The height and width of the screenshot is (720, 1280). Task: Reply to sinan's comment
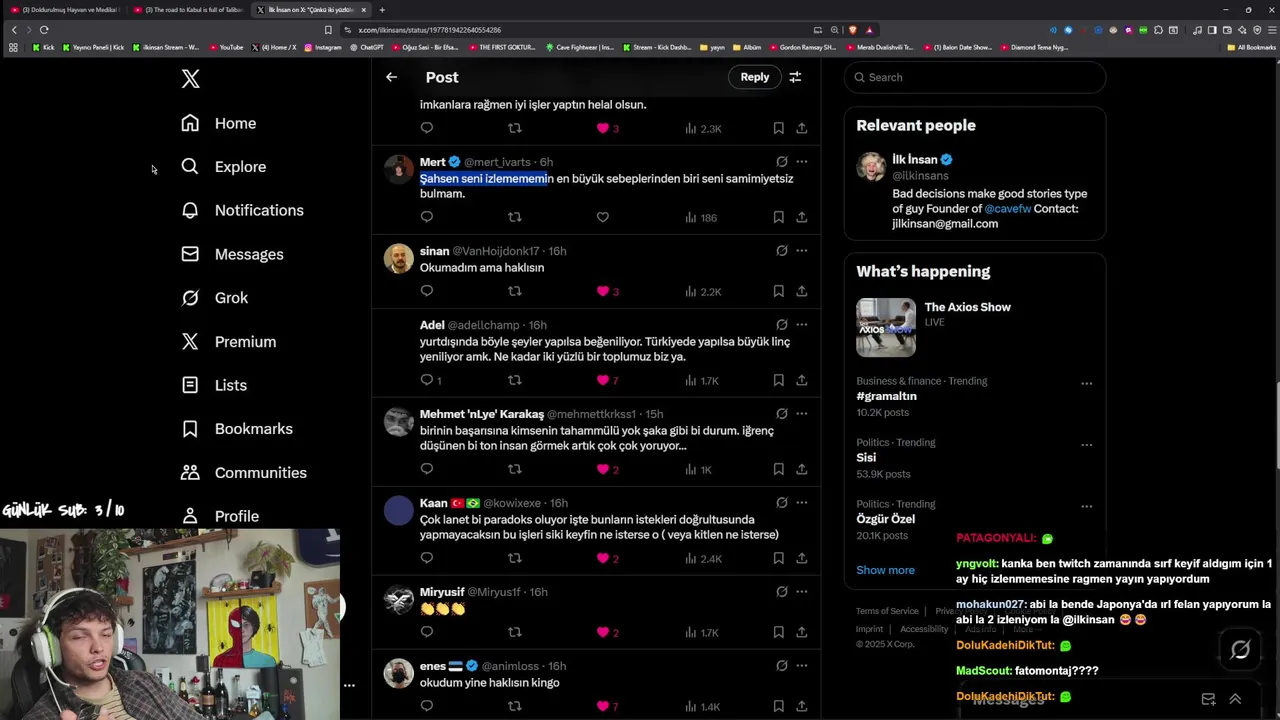click(x=427, y=291)
